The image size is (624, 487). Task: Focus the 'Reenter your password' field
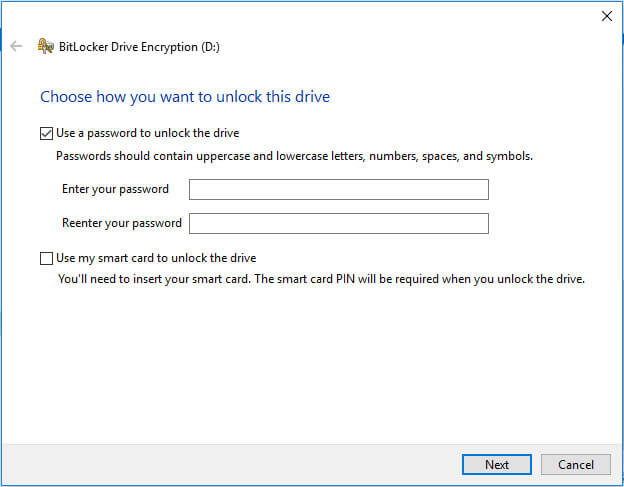tap(338, 223)
